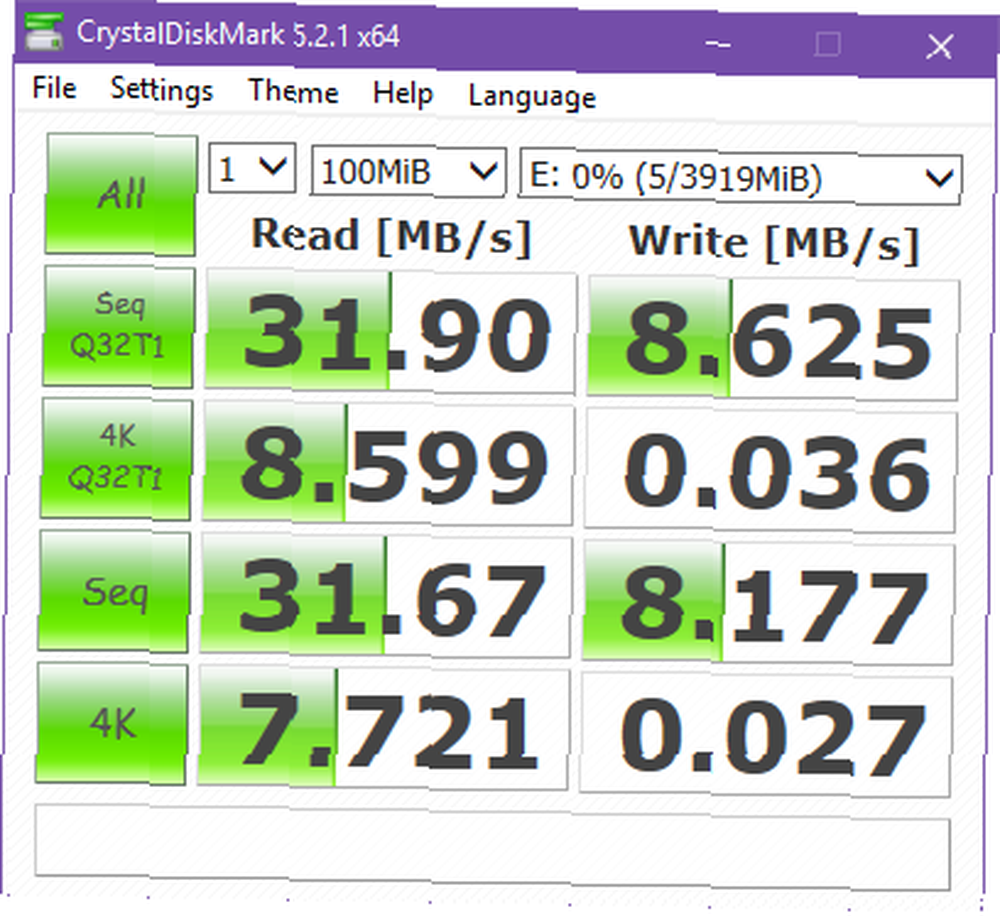Select the 8.599 4K Q32T1 read result

pyautogui.click(x=388, y=464)
